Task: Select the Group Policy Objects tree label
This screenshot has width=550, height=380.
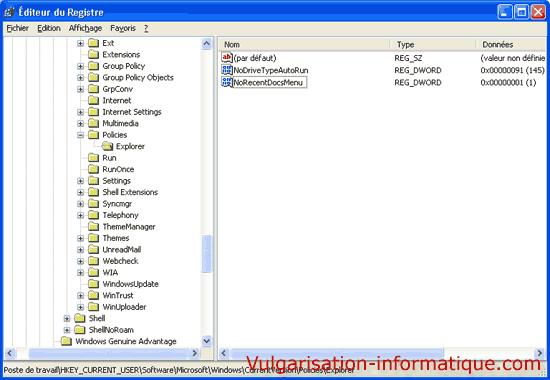Action: pyautogui.click(x=138, y=78)
